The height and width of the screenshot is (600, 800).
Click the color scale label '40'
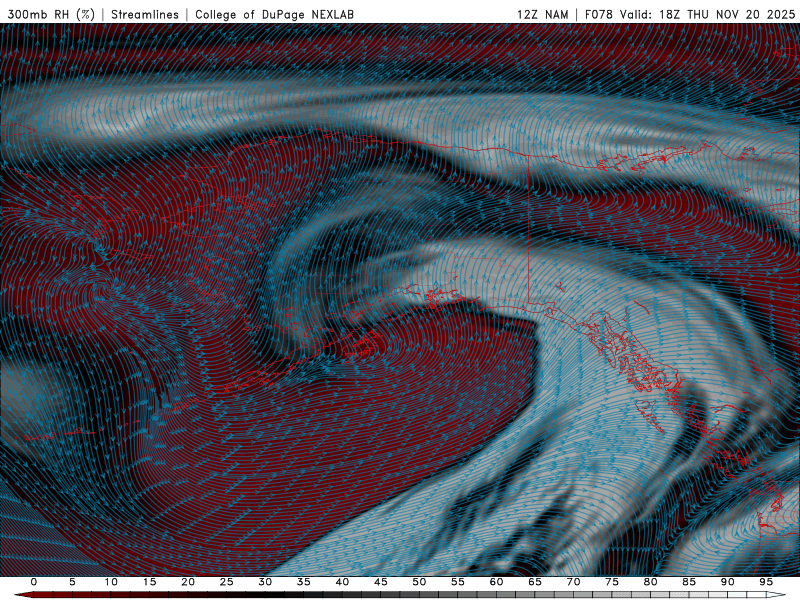click(x=342, y=582)
